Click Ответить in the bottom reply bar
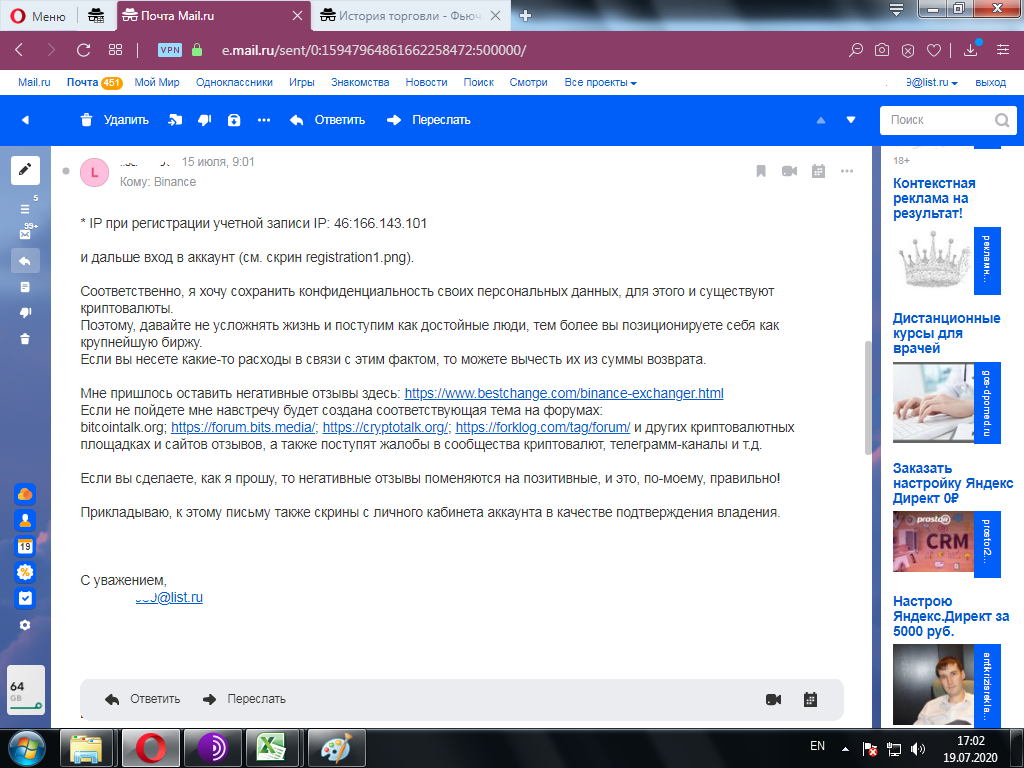1024x768 pixels. [x=142, y=699]
